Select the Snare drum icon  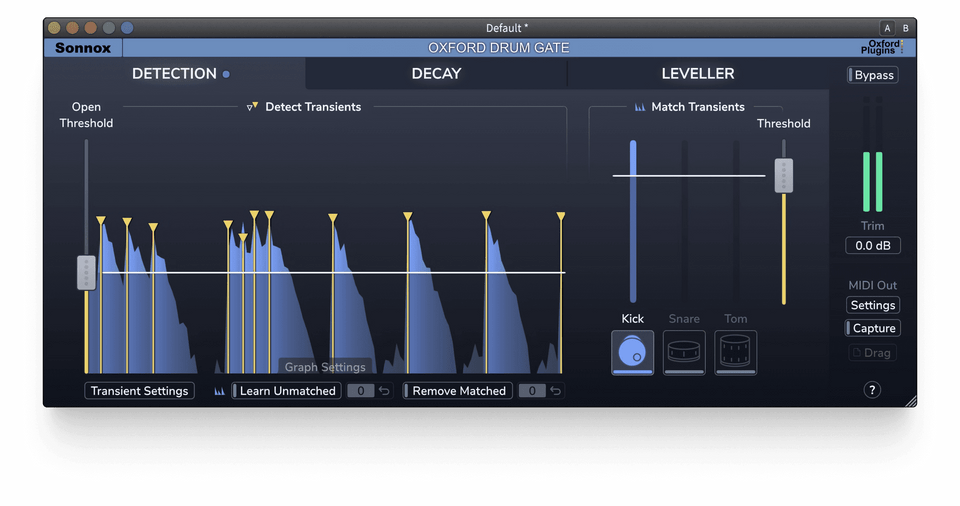684,352
